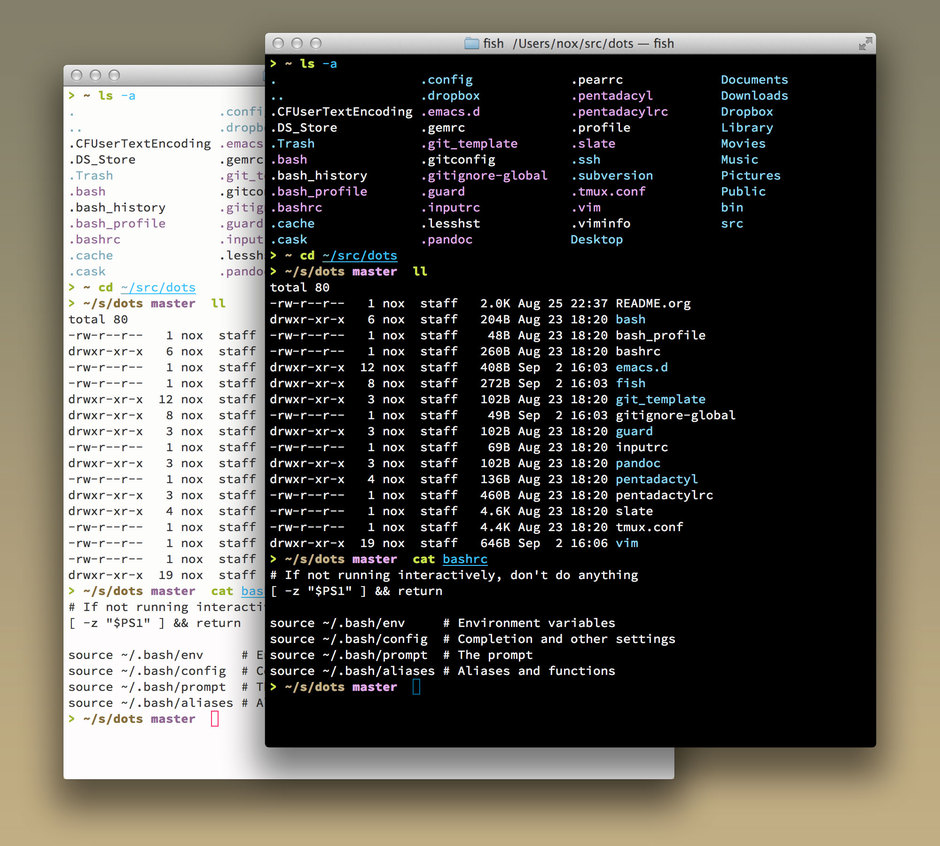
Task: Click '.bash_profile' in dark terminal ls output
Action: click(x=319, y=192)
